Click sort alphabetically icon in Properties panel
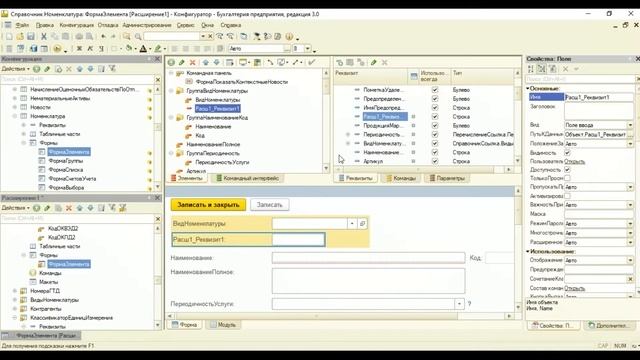This screenshot has width=640, height=360. tap(531, 69)
